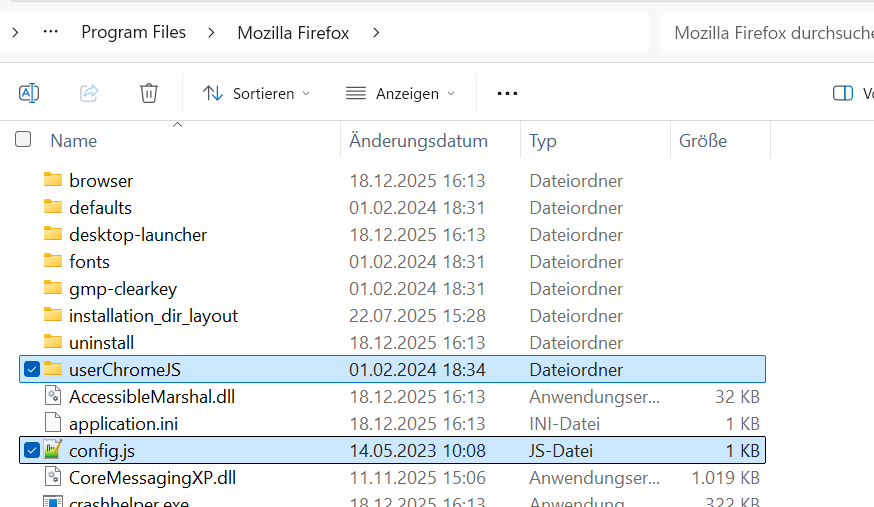Sort by the Änderungsdatum column header
The image size is (874, 507).
tap(418, 141)
